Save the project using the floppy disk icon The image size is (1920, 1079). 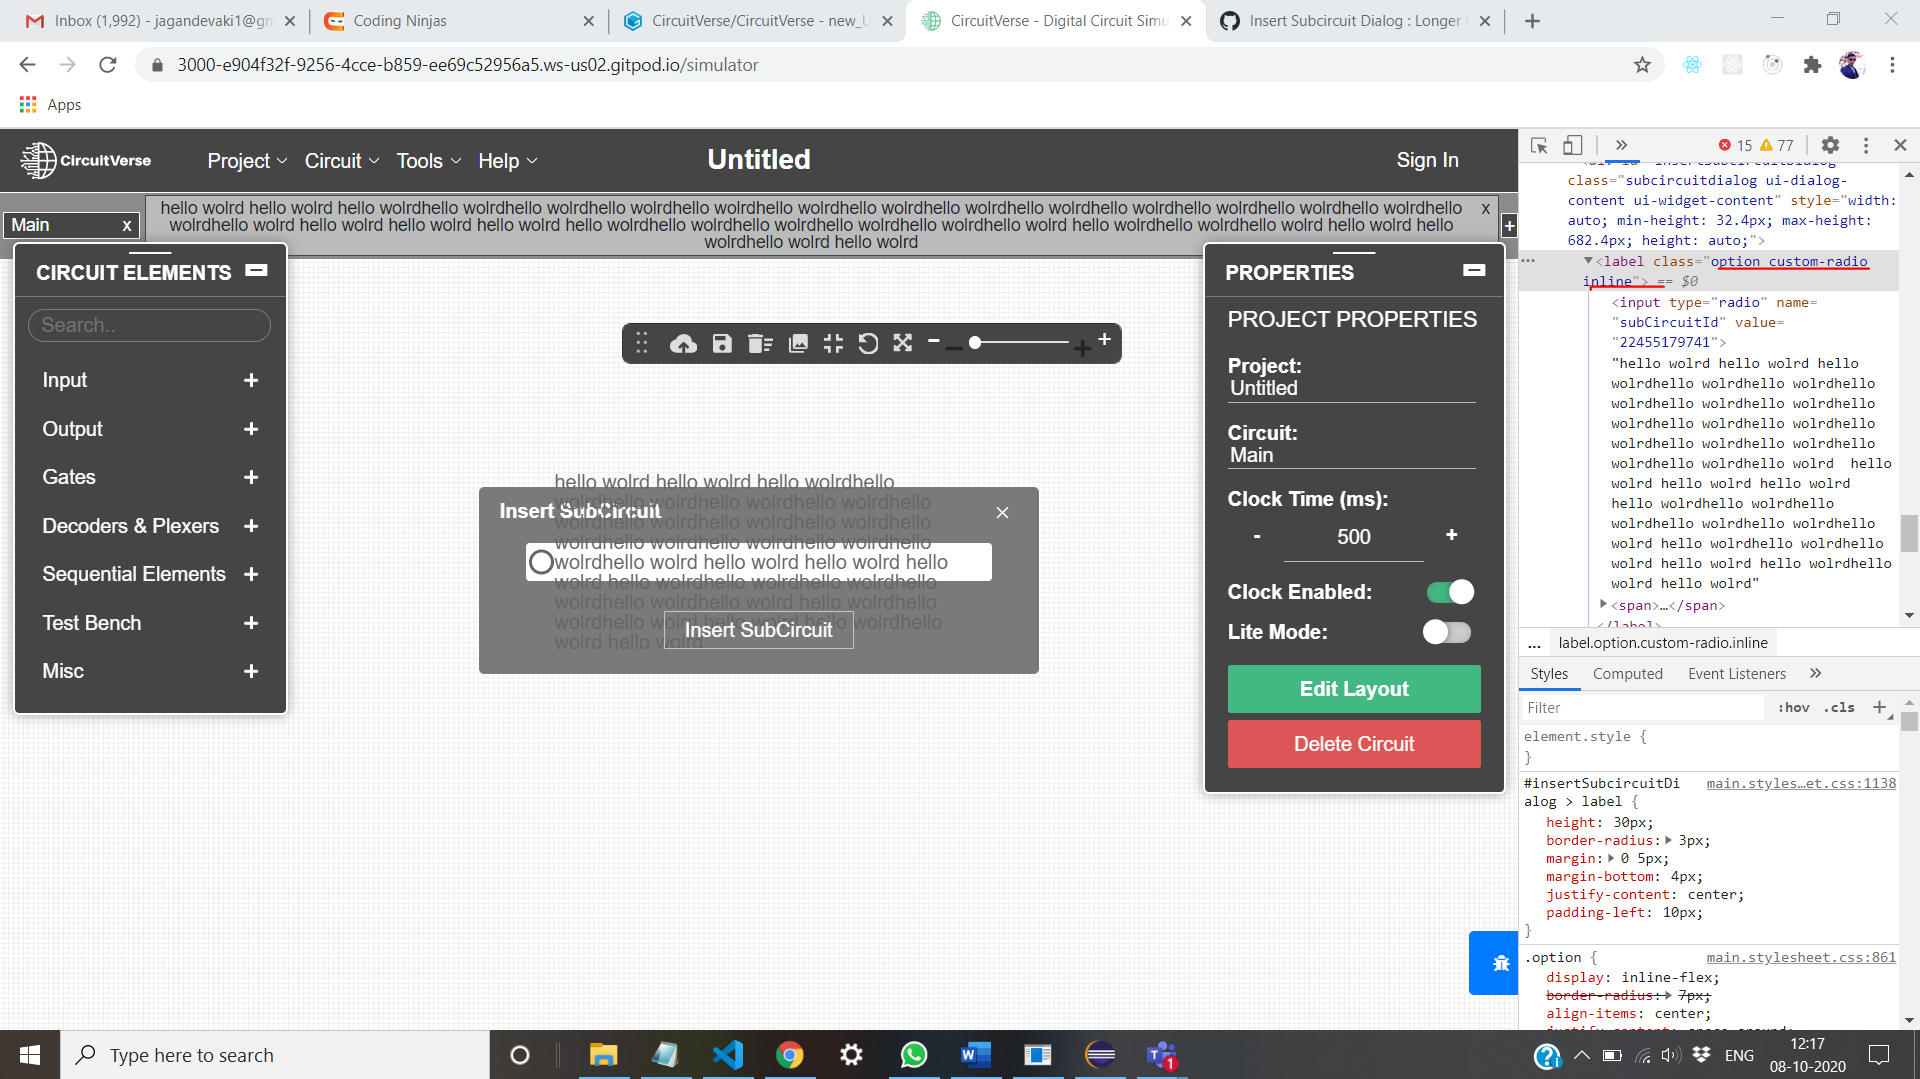click(x=722, y=343)
